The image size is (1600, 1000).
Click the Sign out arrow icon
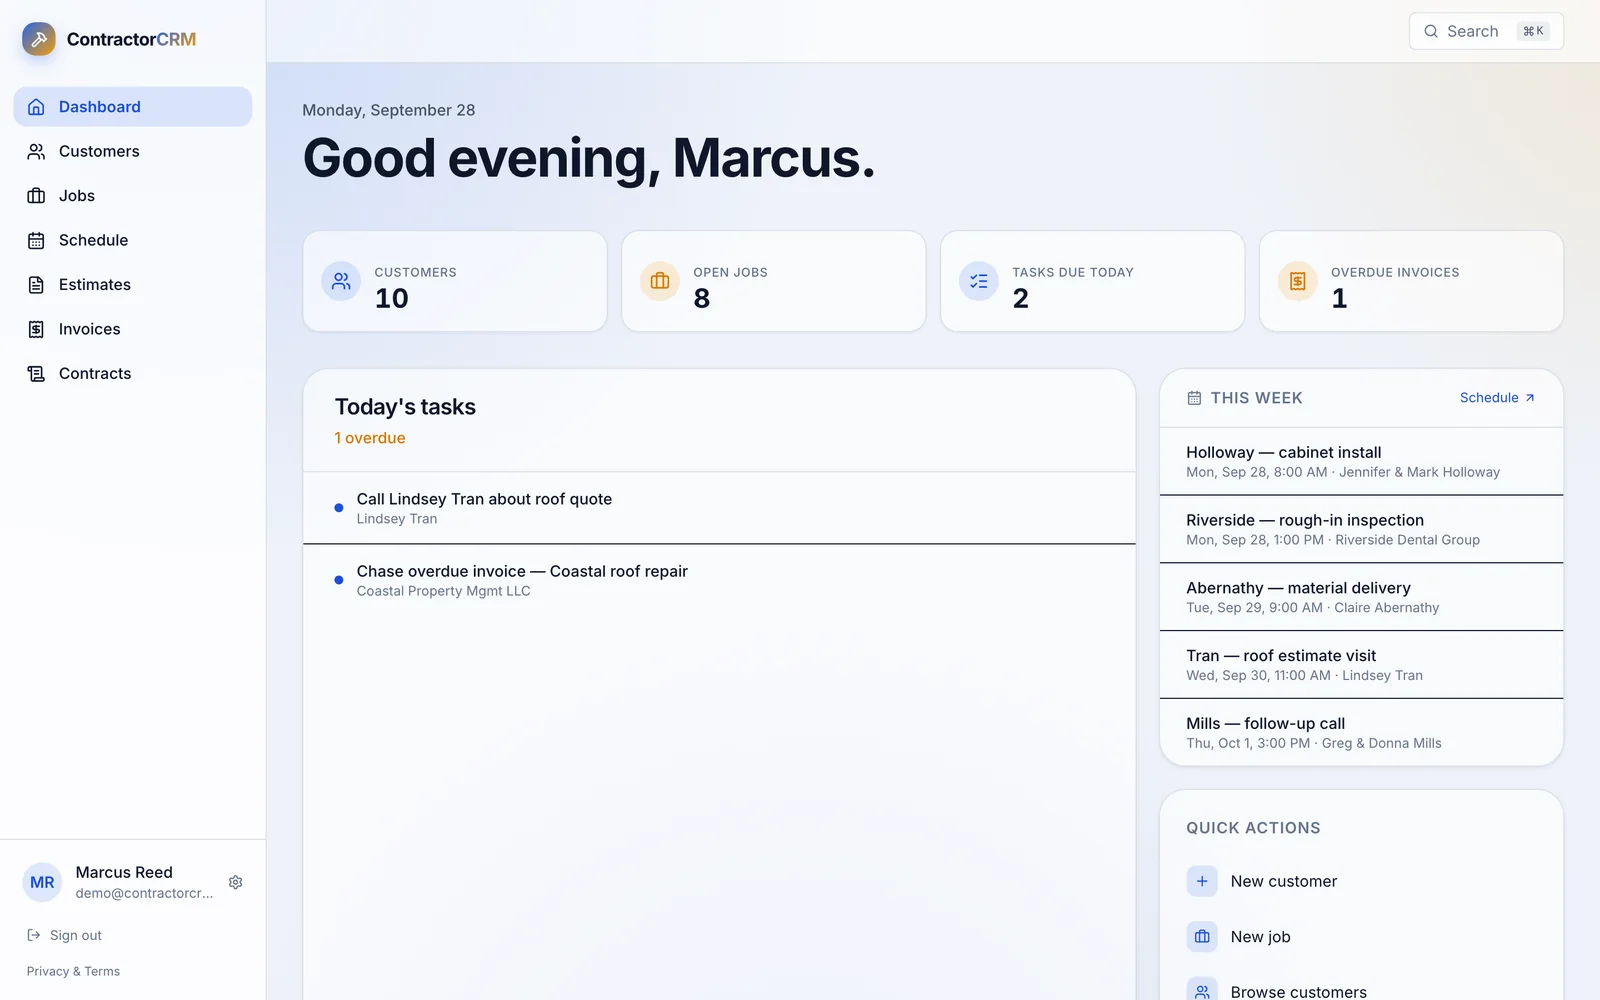point(34,935)
